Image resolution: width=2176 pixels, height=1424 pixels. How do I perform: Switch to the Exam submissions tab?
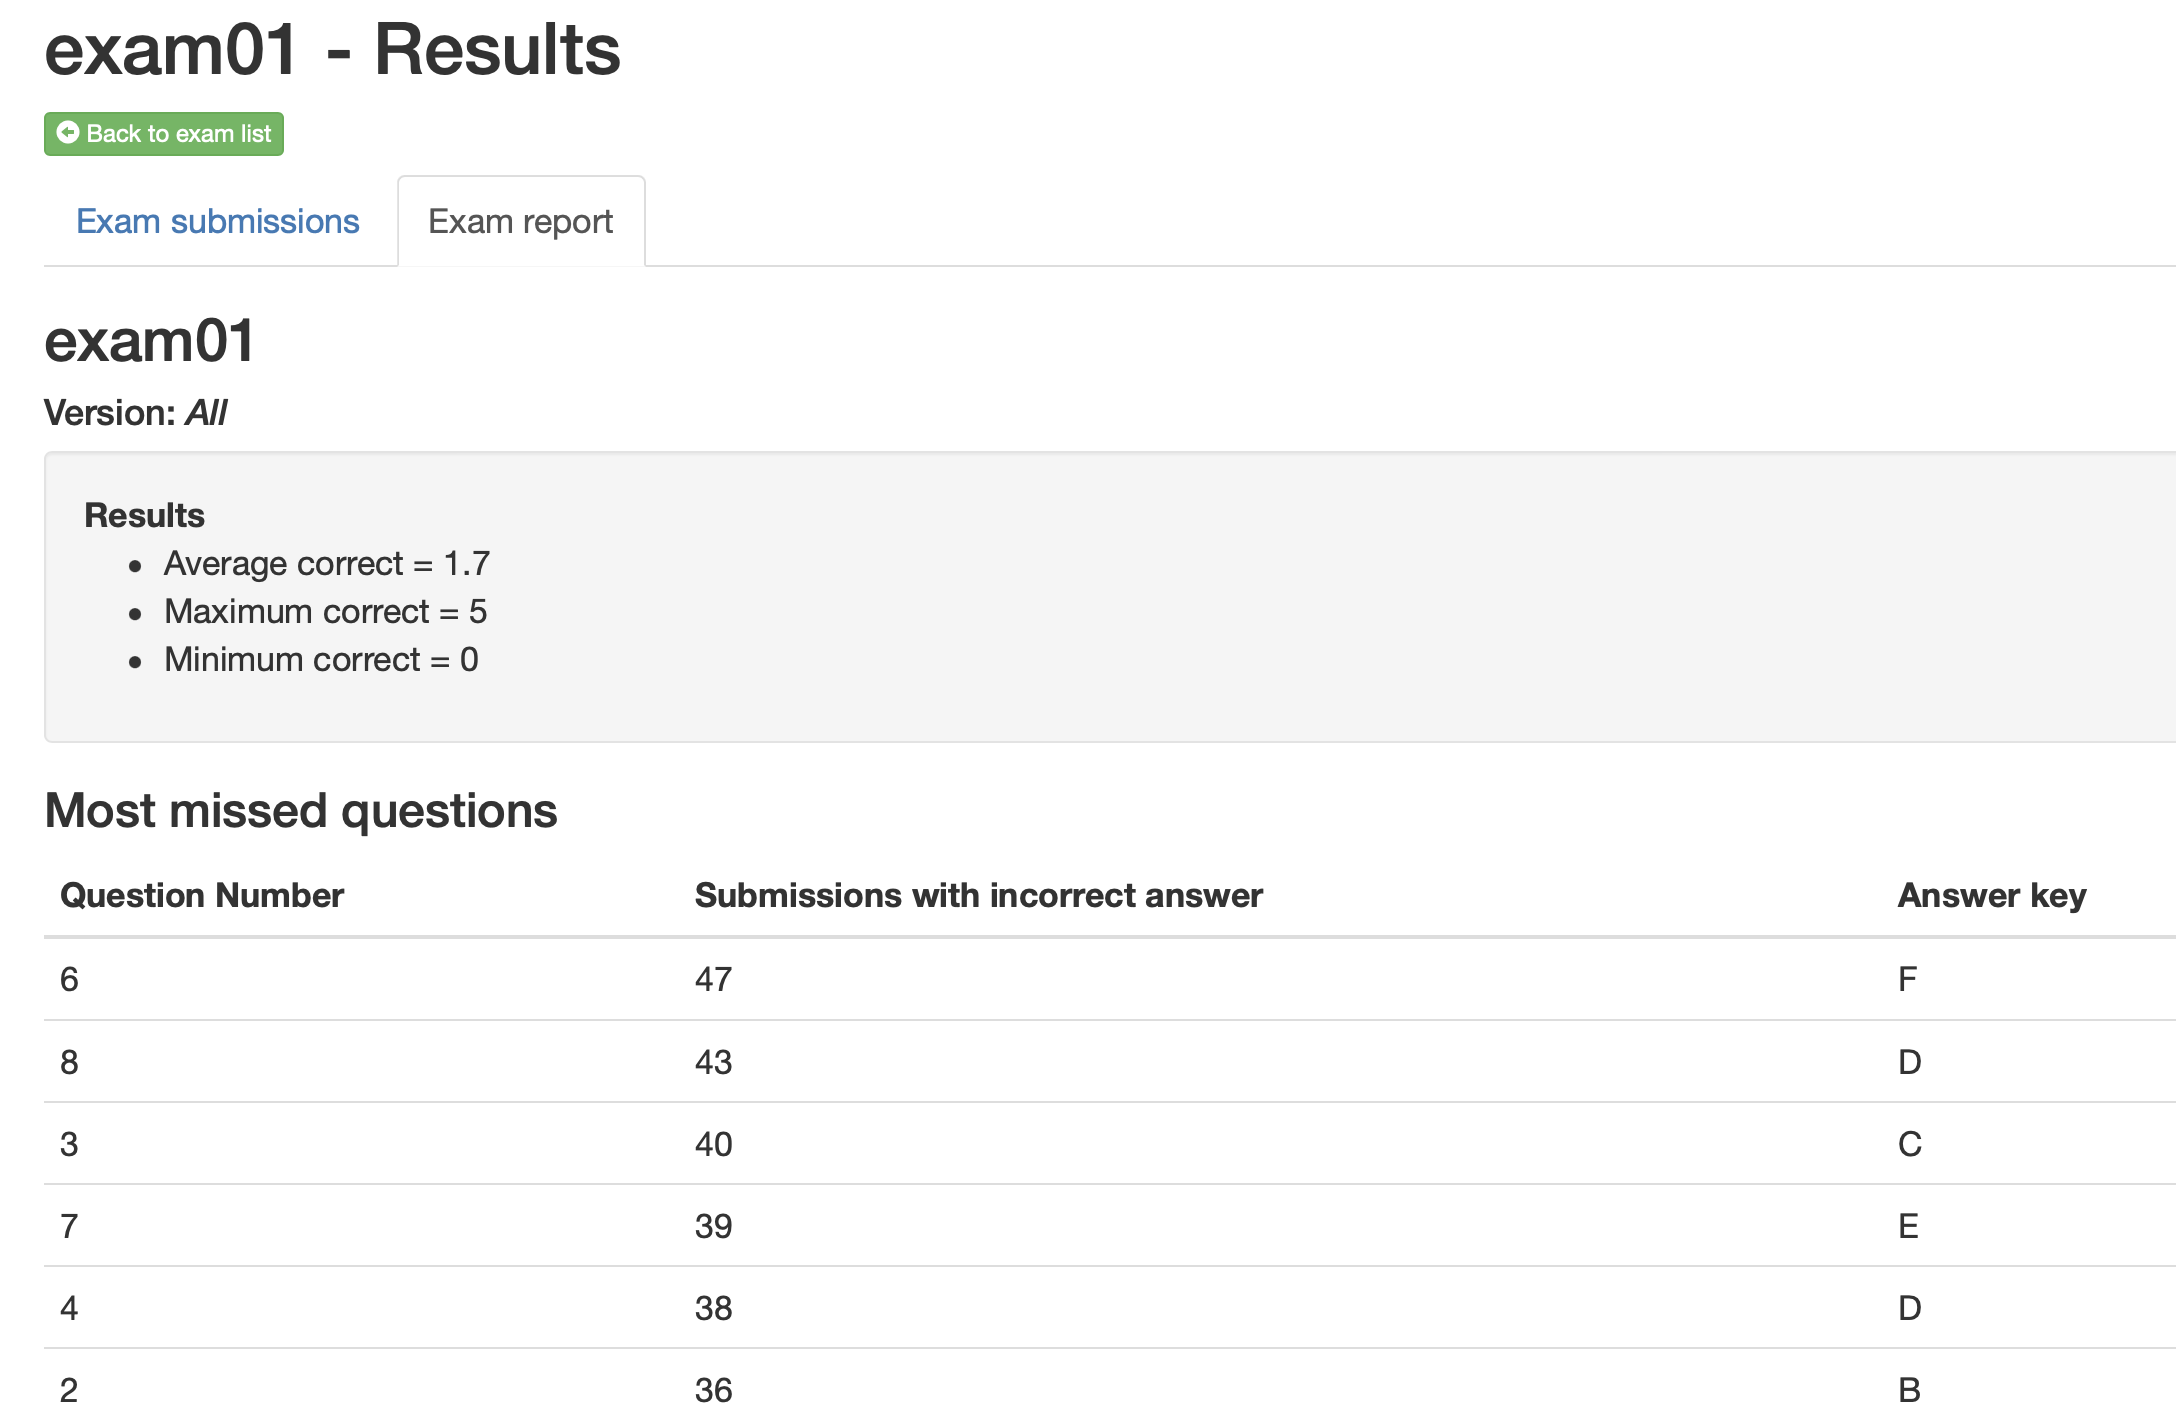[x=218, y=221]
